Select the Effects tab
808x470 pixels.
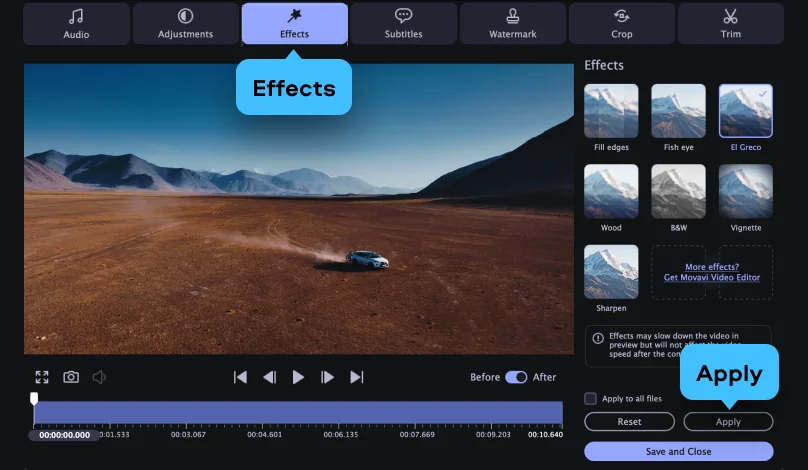[294, 24]
